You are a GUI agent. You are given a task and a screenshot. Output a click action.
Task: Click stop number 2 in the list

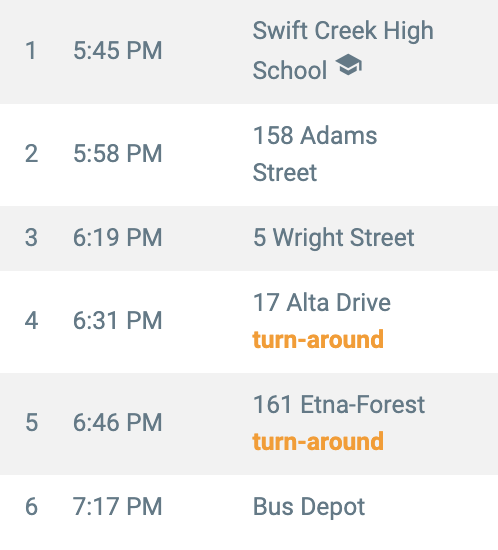tap(31, 154)
